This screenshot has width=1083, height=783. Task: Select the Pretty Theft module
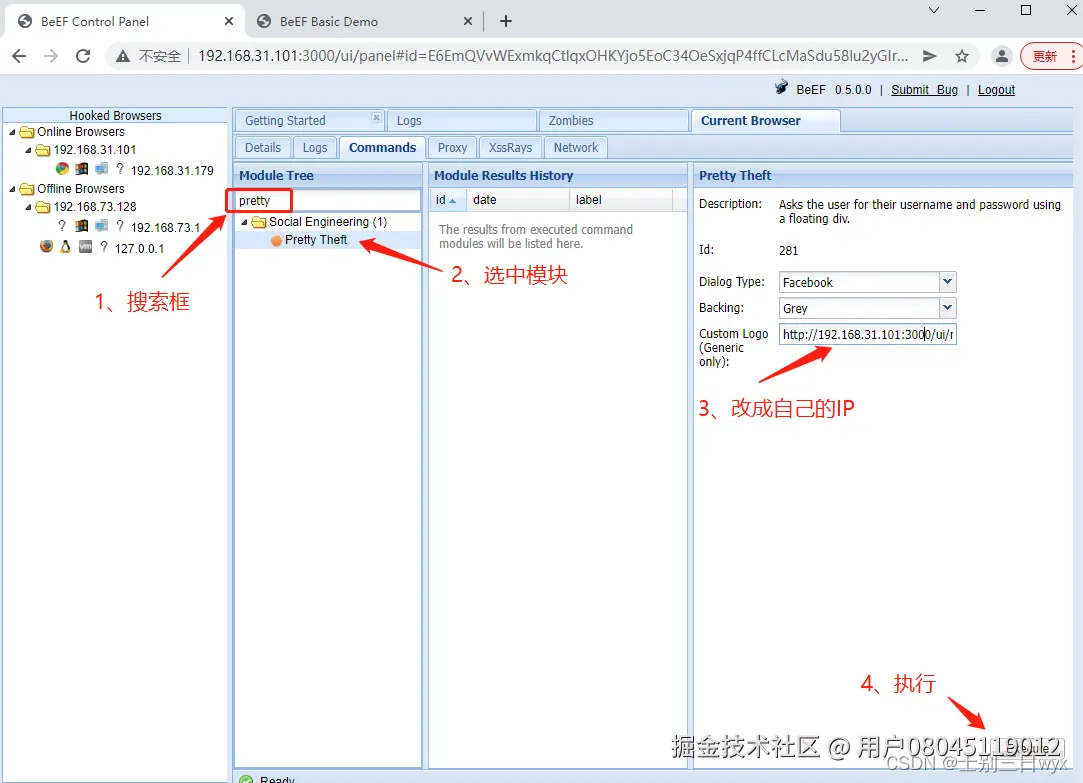[x=316, y=240]
